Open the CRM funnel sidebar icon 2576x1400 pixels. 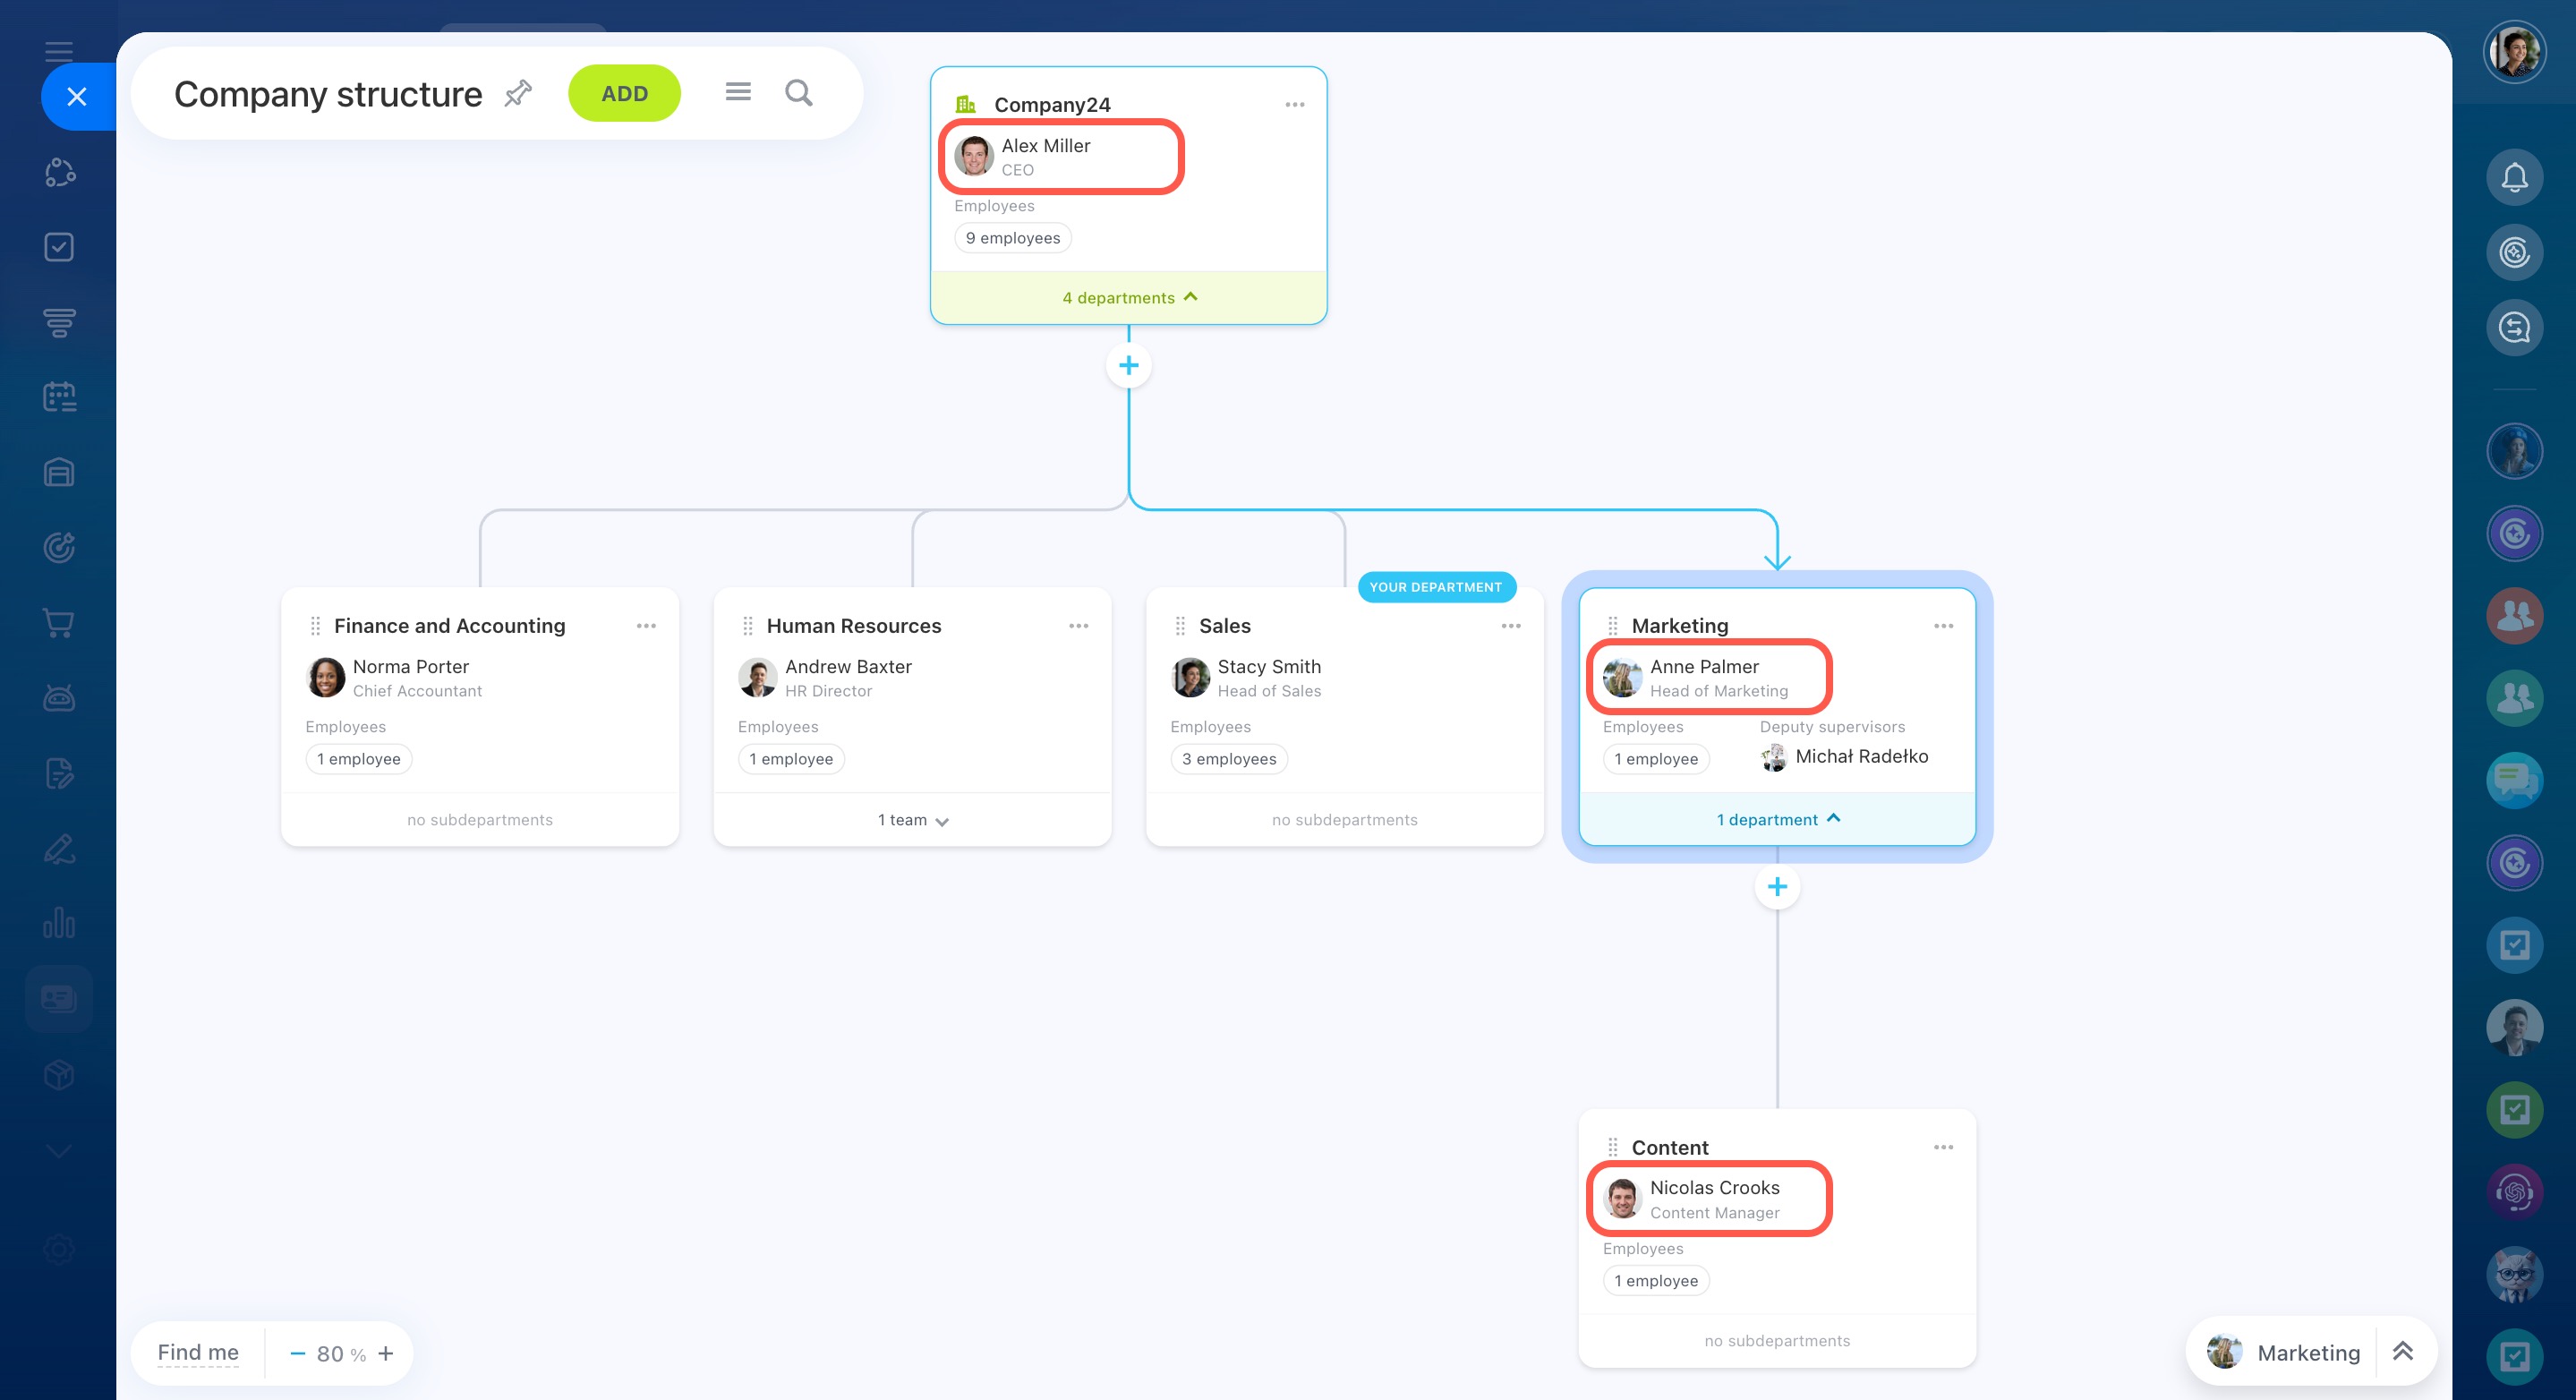[x=59, y=322]
